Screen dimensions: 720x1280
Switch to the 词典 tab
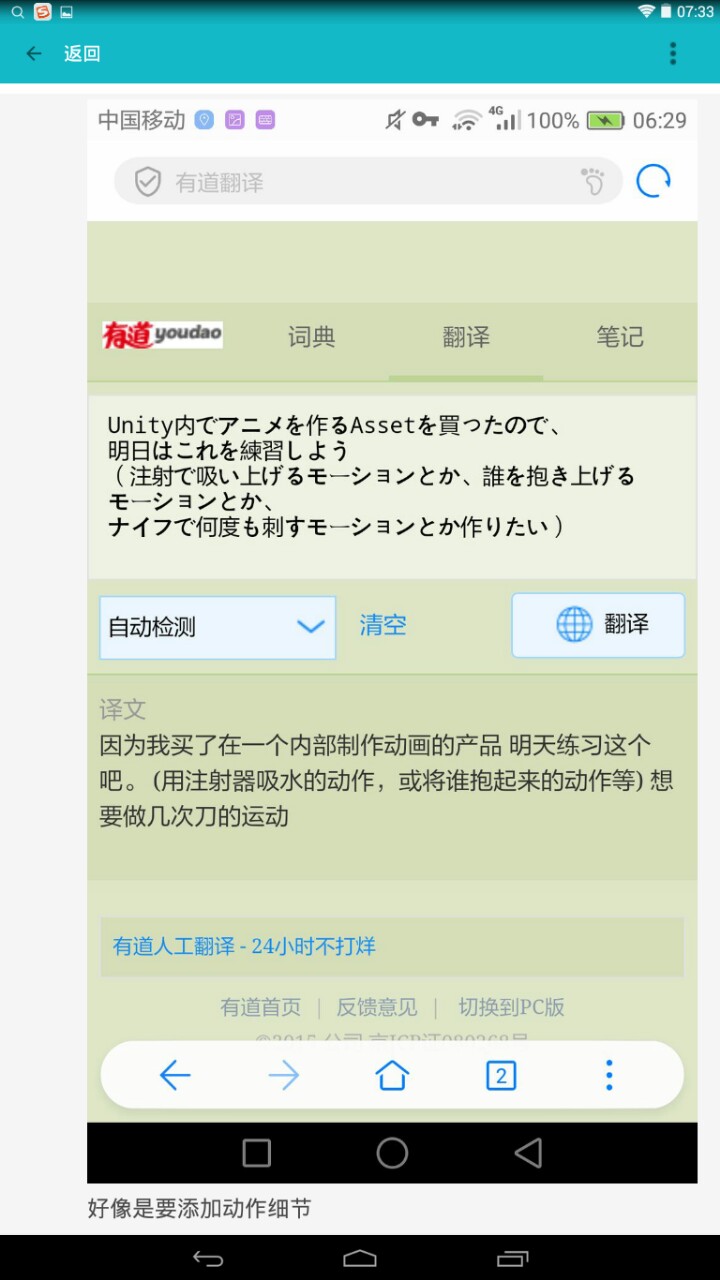tap(312, 337)
